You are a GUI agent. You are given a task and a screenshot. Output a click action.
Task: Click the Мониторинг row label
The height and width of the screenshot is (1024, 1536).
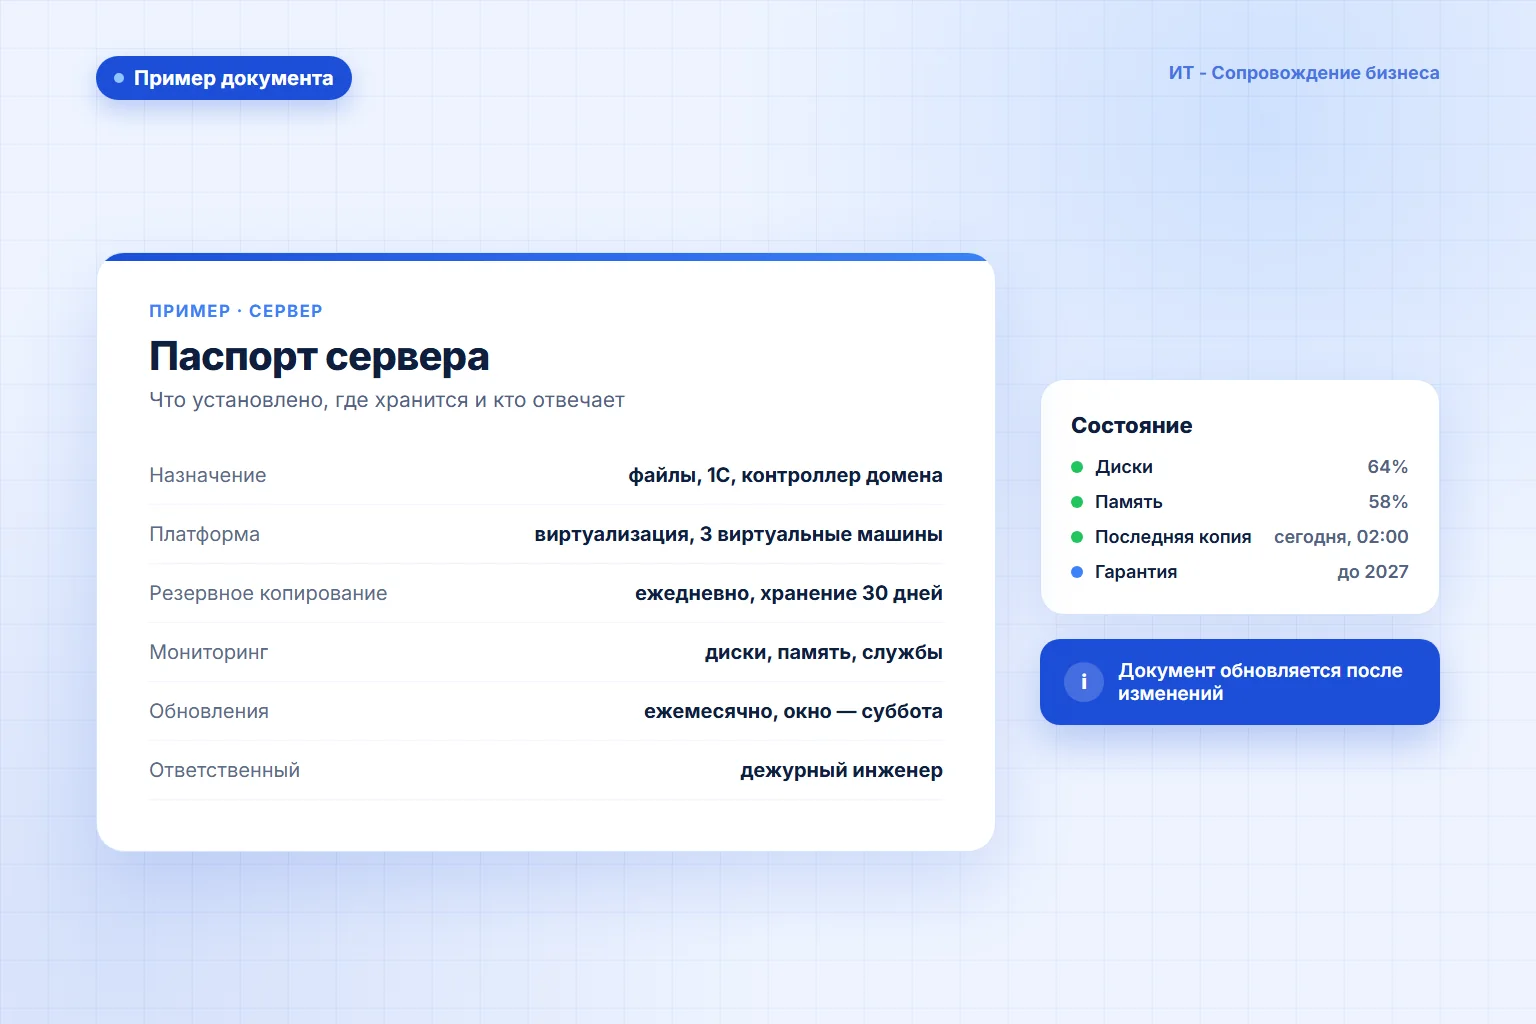tap(209, 652)
